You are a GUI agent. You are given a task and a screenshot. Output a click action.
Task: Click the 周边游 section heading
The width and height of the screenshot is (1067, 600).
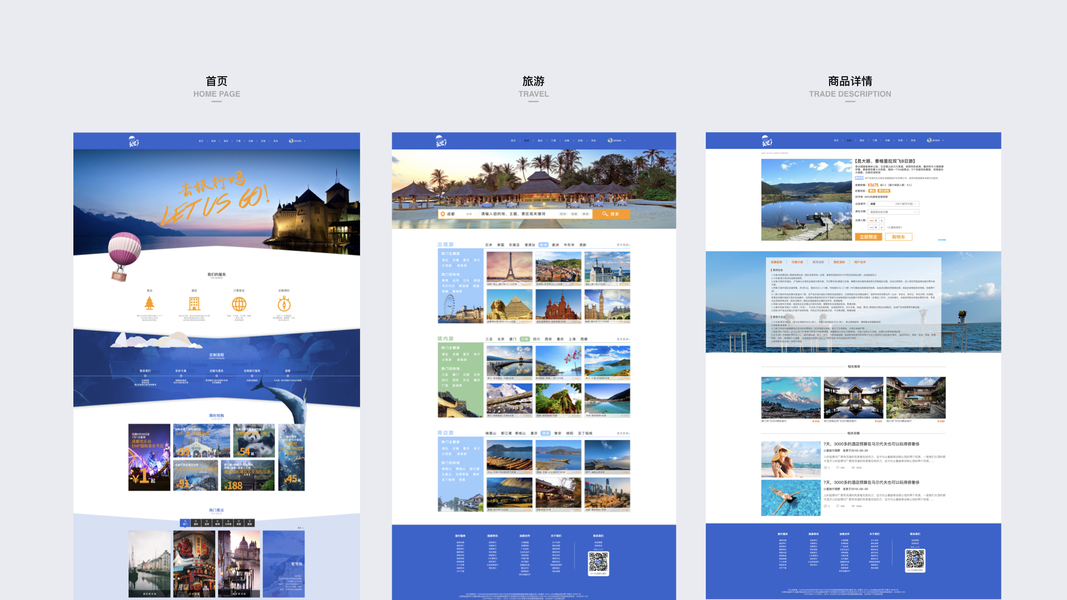(x=445, y=433)
